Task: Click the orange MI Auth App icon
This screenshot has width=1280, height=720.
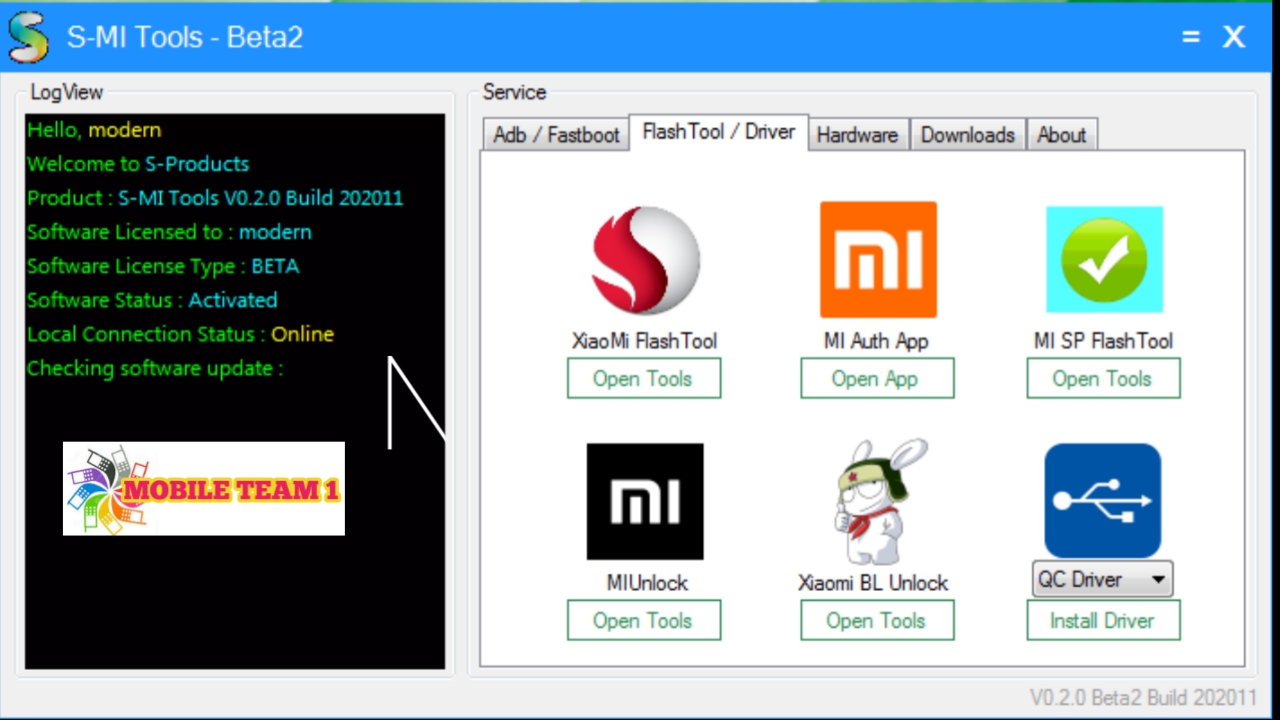Action: 877,259
